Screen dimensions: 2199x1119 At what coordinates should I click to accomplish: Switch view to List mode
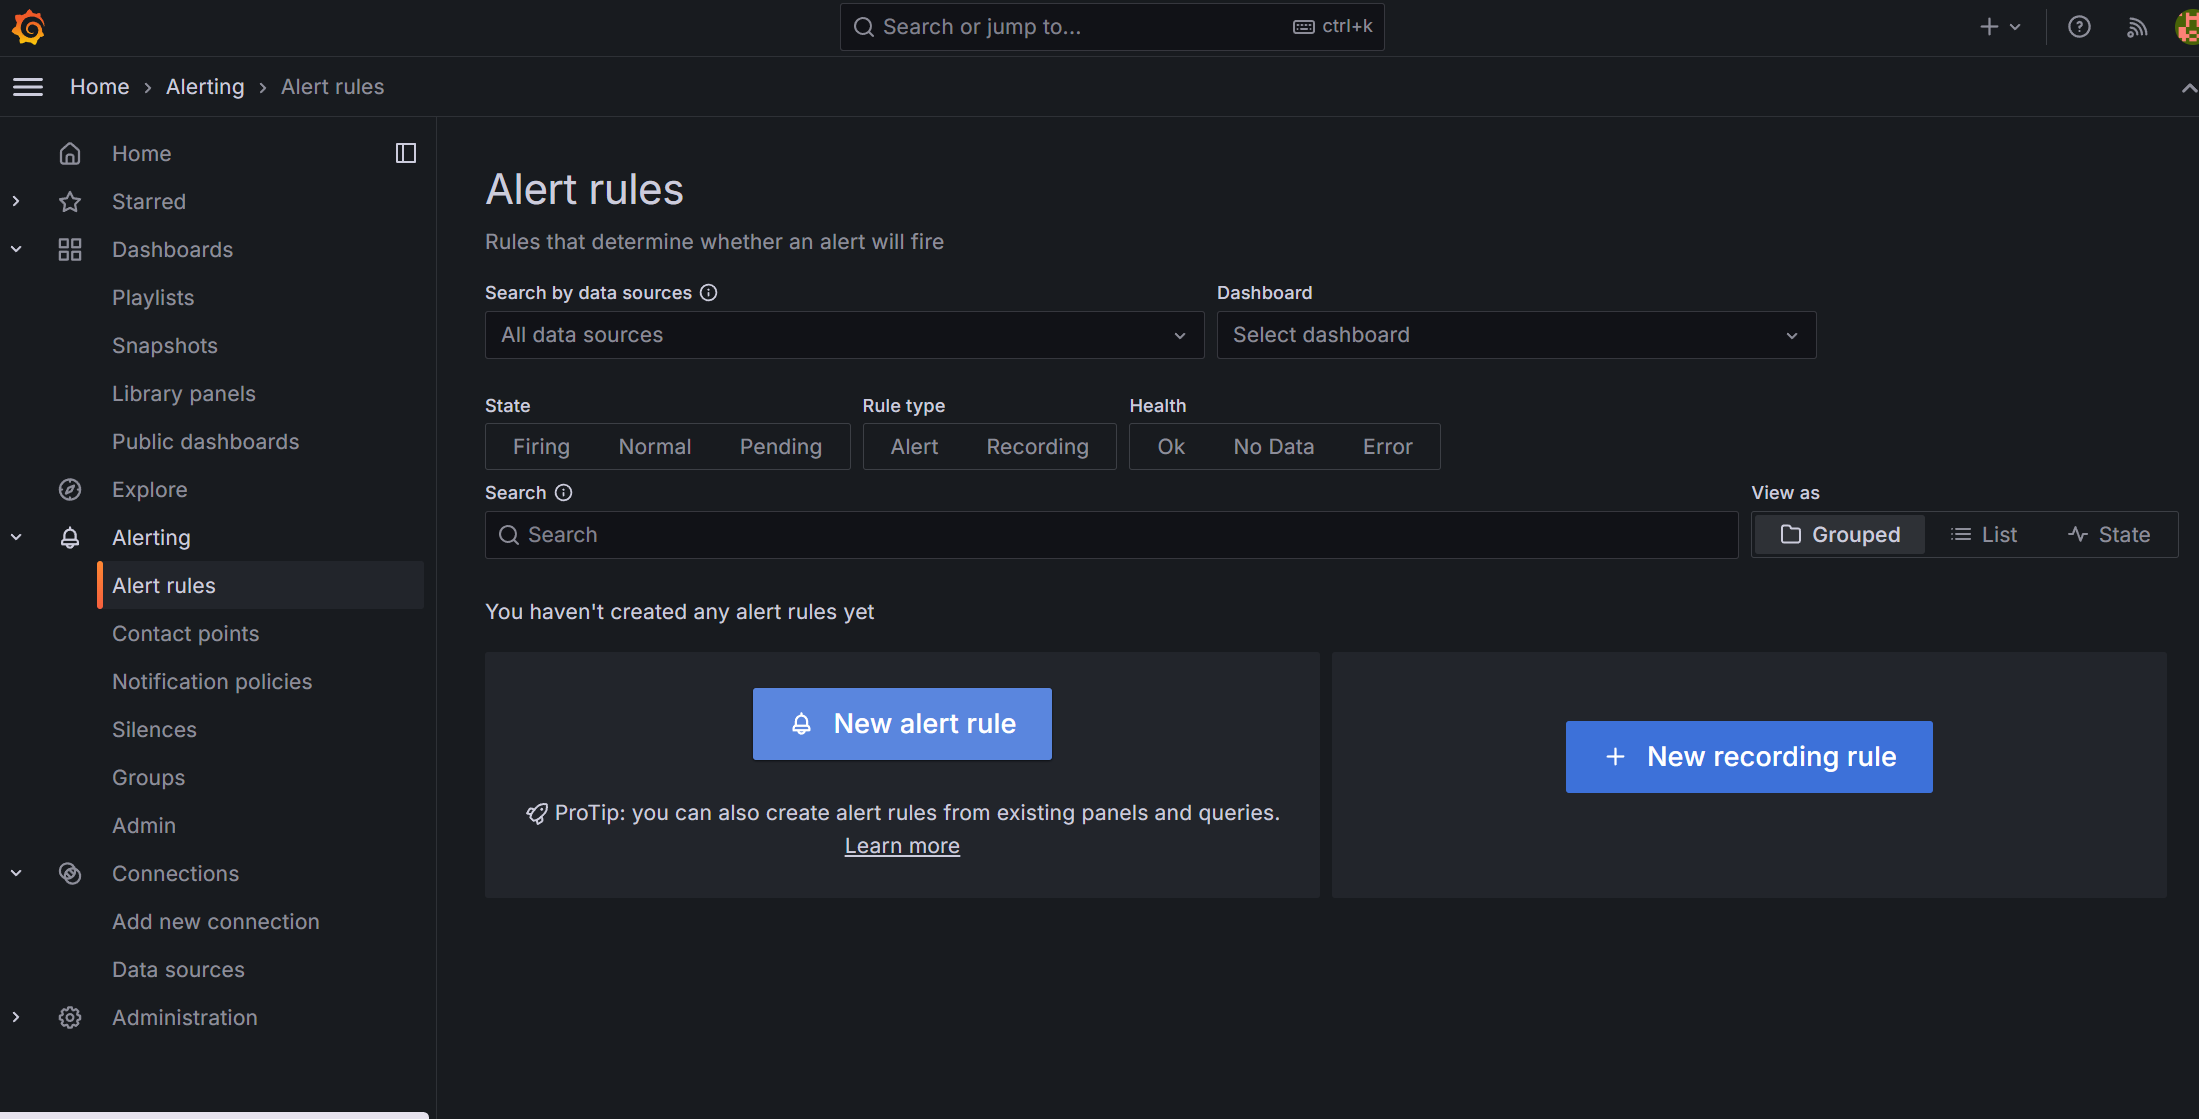[x=1984, y=535]
